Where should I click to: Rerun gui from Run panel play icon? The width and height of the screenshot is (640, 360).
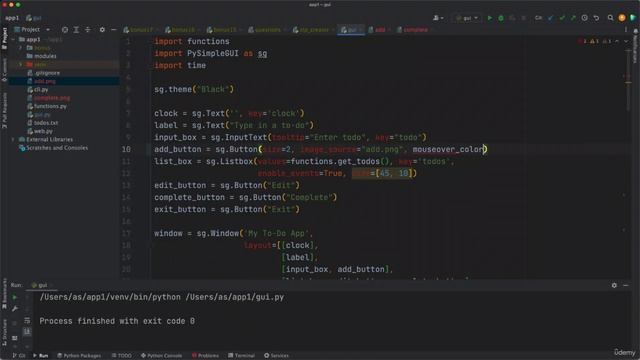point(15,297)
